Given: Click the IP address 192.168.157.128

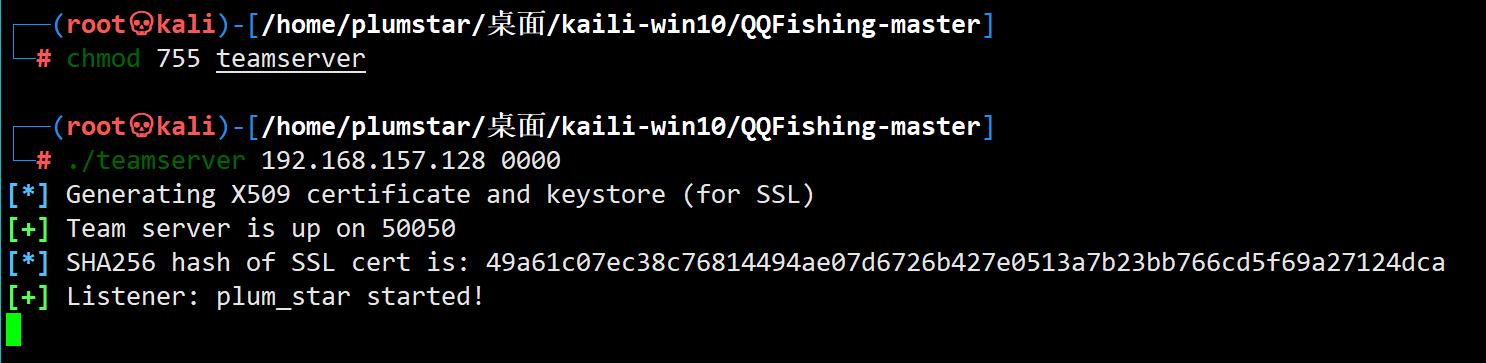Looking at the screenshot, I should [373, 161].
